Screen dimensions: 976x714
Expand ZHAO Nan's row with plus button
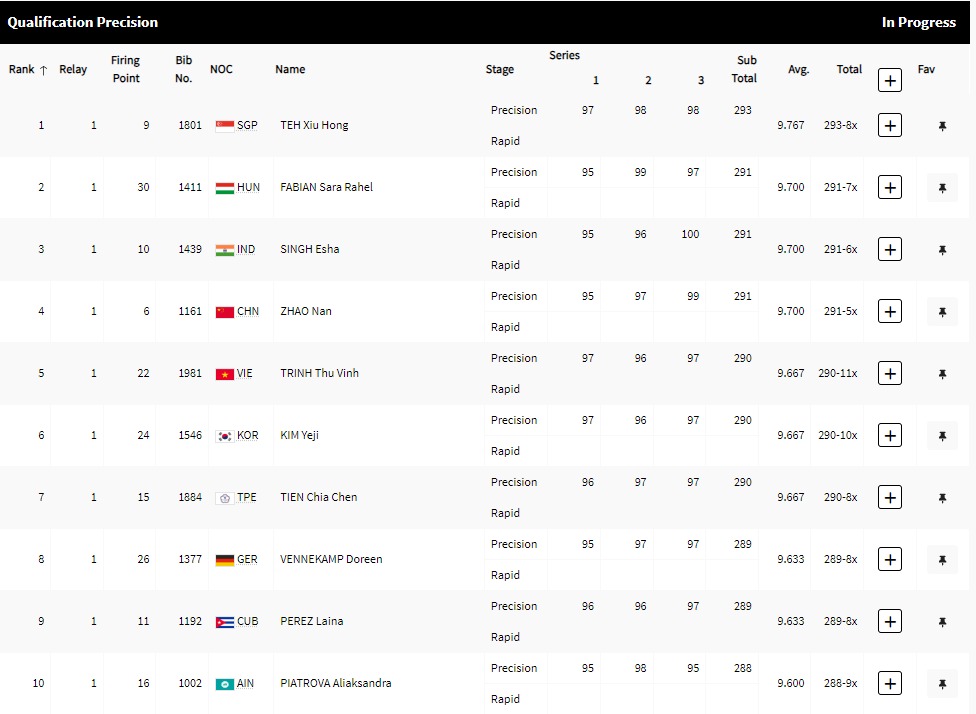889,311
